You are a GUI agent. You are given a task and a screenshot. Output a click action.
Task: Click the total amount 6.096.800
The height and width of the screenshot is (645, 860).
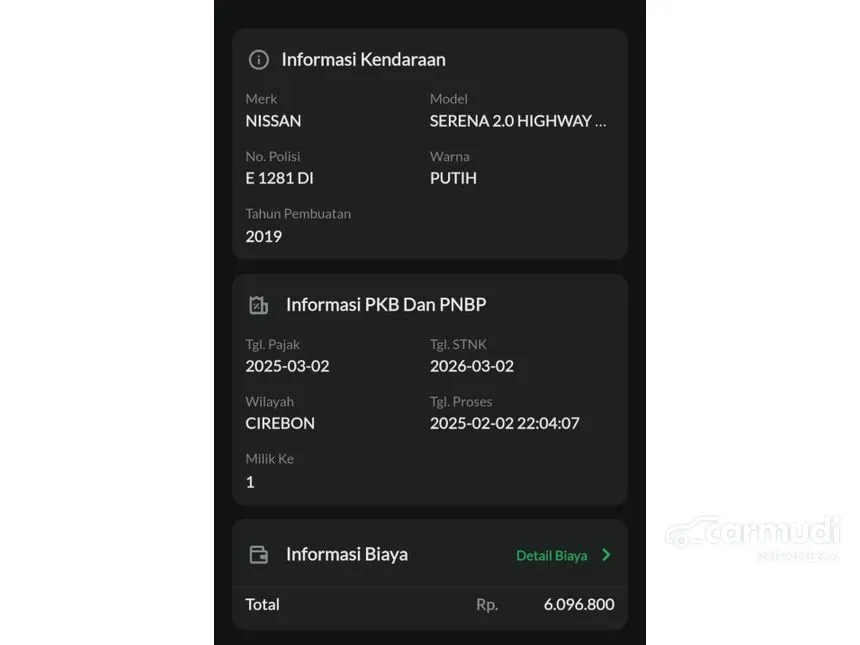[579, 604]
